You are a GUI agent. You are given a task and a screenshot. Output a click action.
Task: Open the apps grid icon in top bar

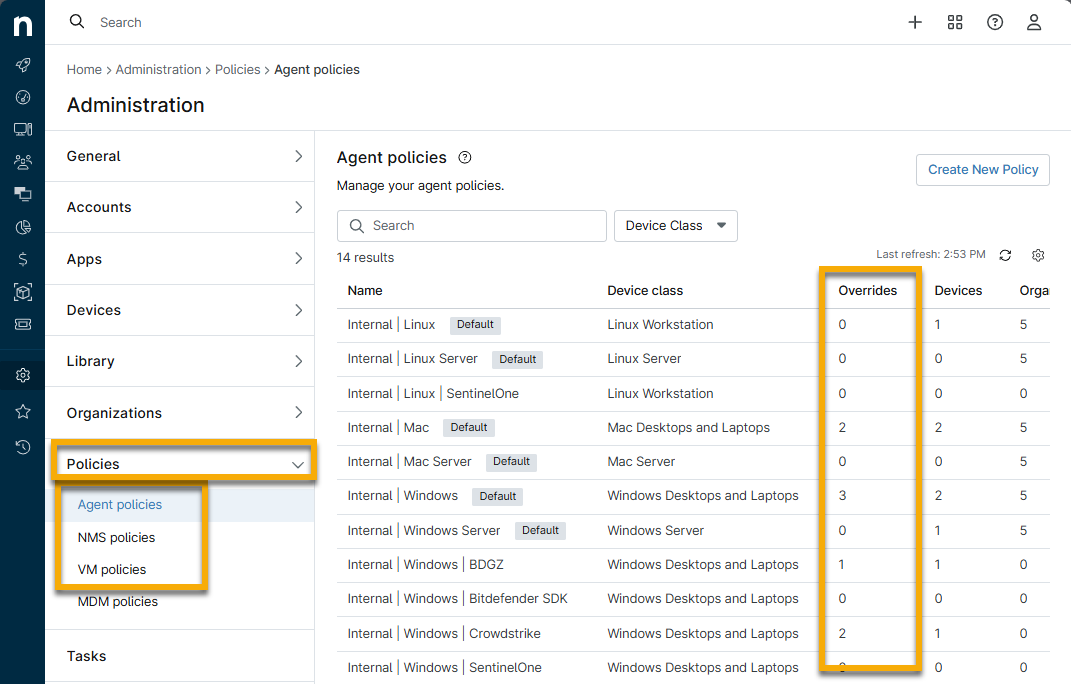click(x=954, y=22)
